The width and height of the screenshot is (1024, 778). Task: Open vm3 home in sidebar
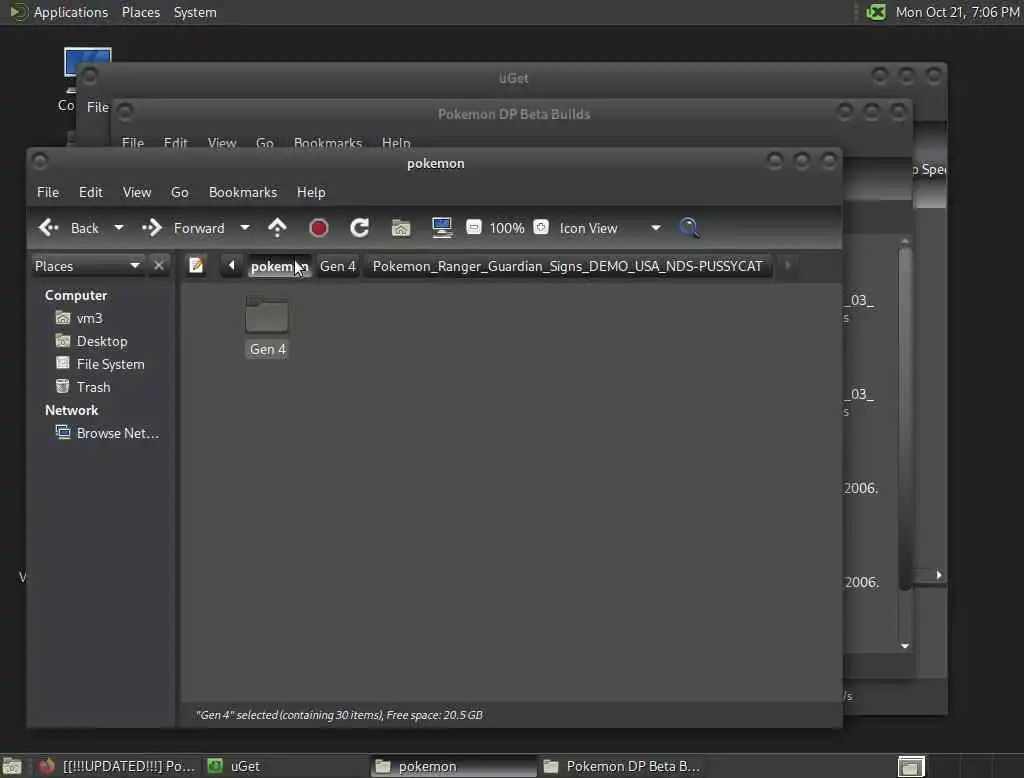[89, 318]
